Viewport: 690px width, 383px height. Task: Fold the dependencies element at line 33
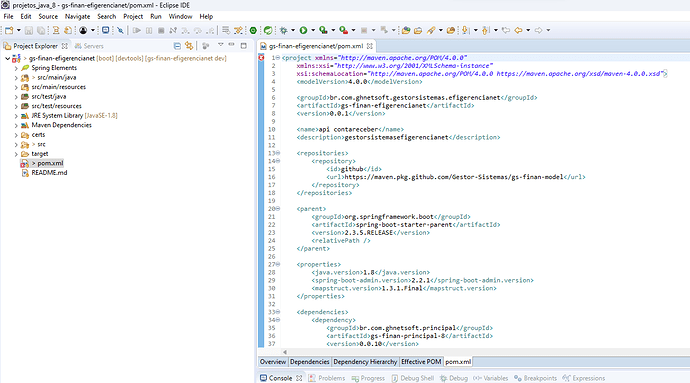278,312
